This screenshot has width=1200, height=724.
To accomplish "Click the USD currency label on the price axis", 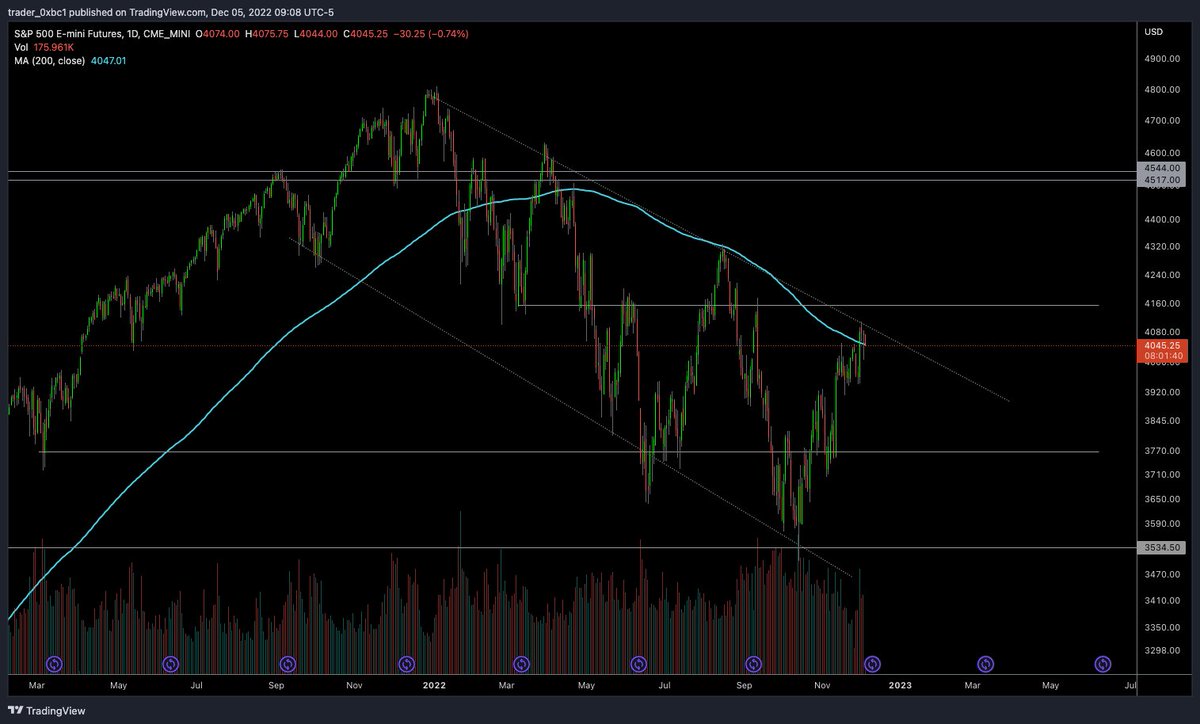I will [x=1153, y=33].
